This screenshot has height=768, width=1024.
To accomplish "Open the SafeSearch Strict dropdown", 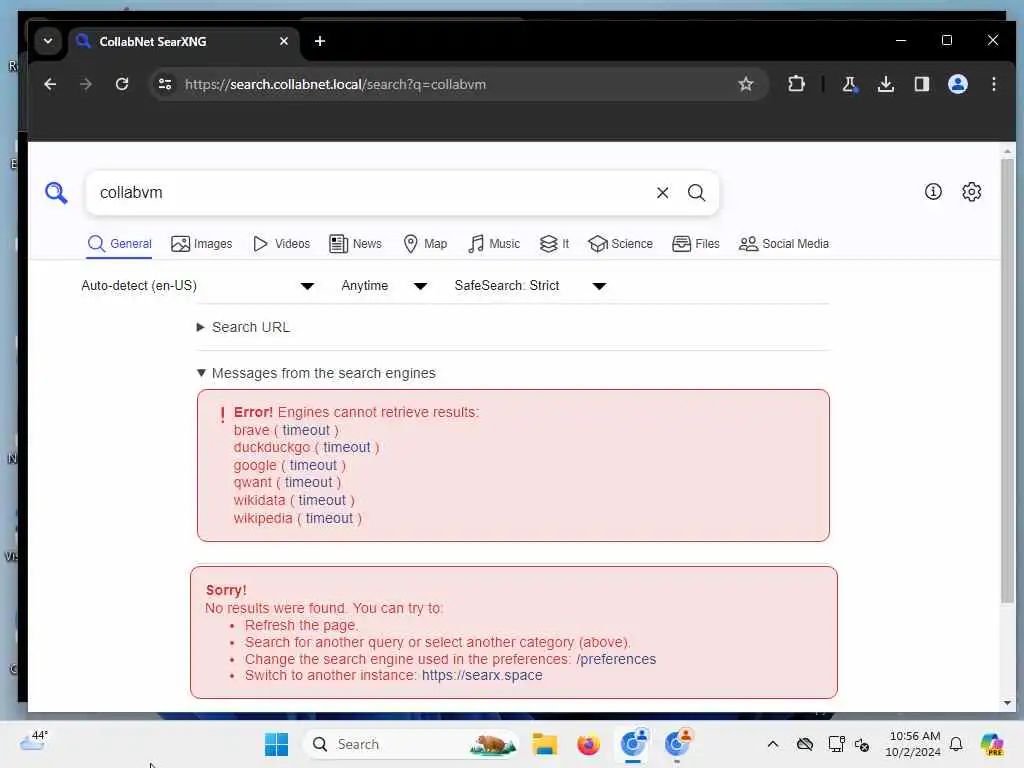I will [530, 285].
